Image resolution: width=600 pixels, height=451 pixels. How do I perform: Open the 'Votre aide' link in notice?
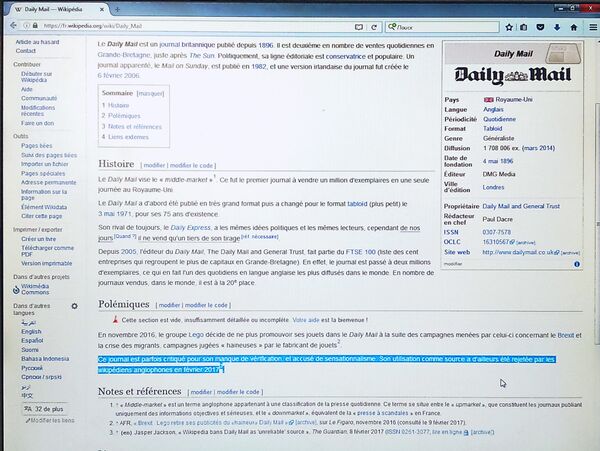(305, 320)
